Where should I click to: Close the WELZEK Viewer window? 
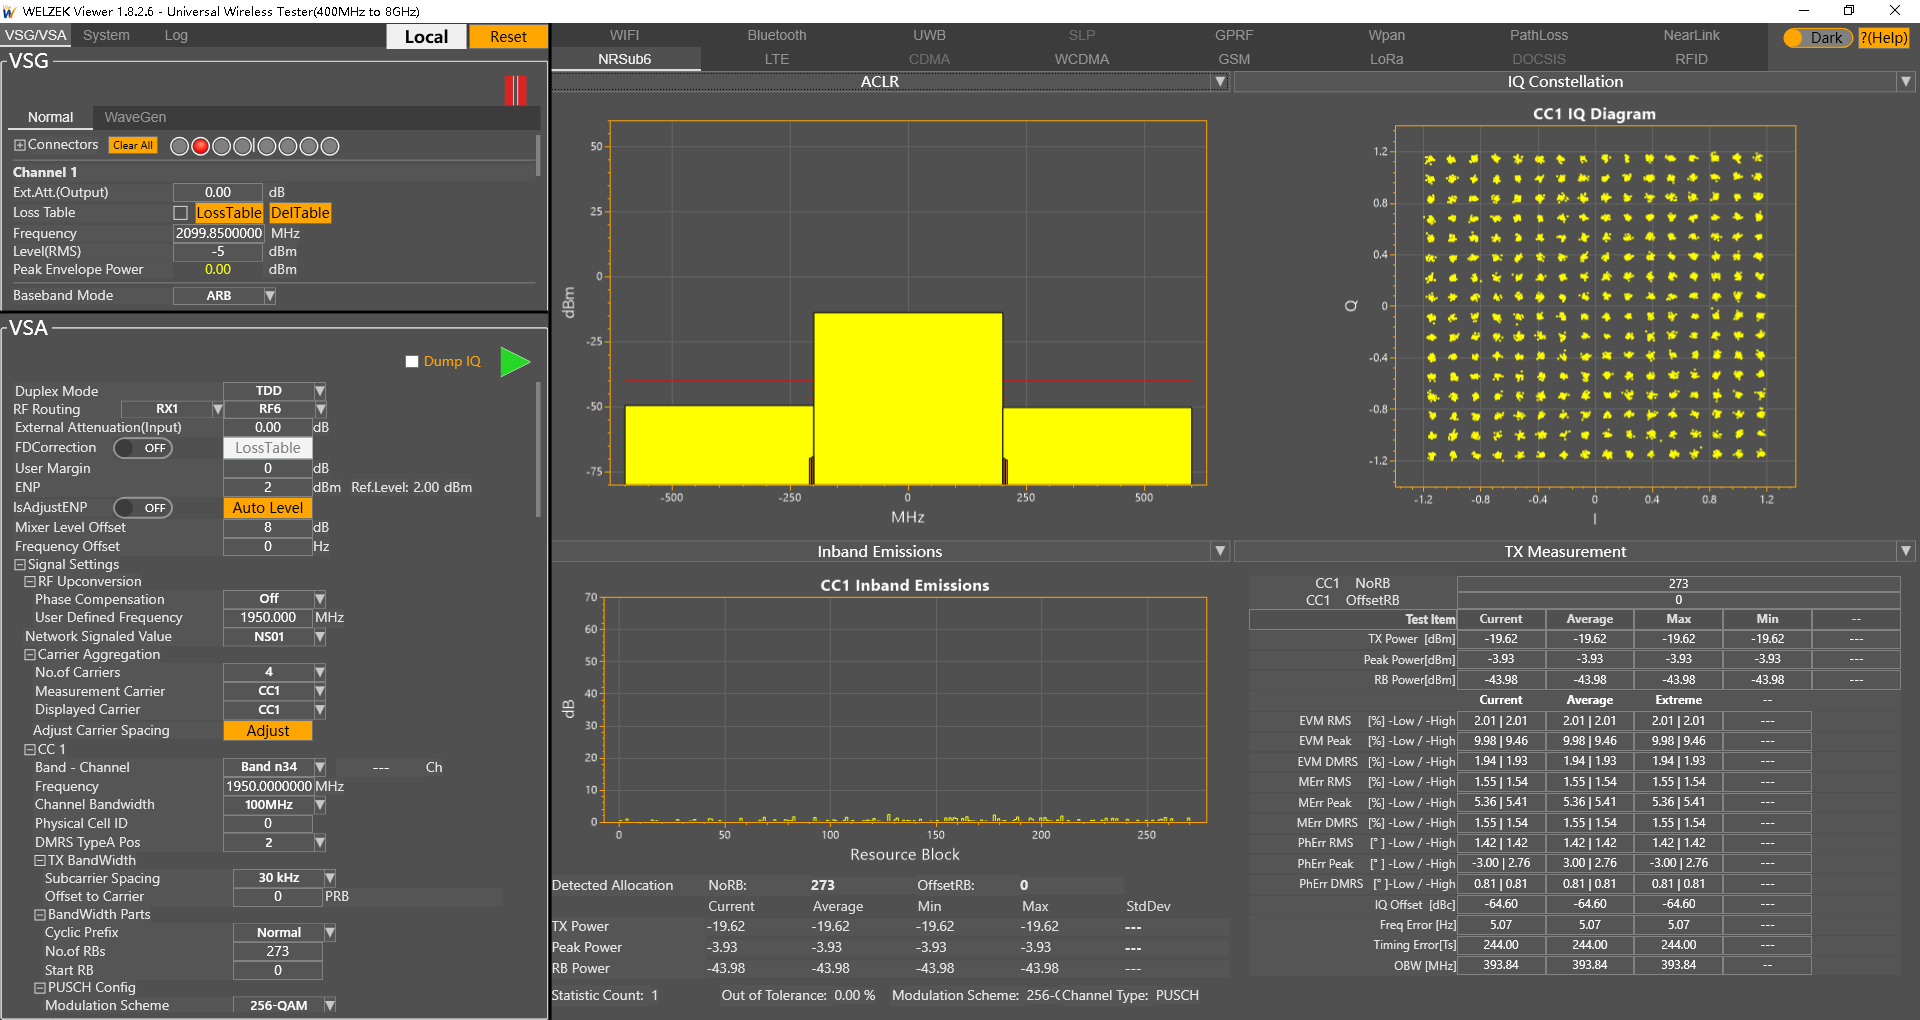1895,11
